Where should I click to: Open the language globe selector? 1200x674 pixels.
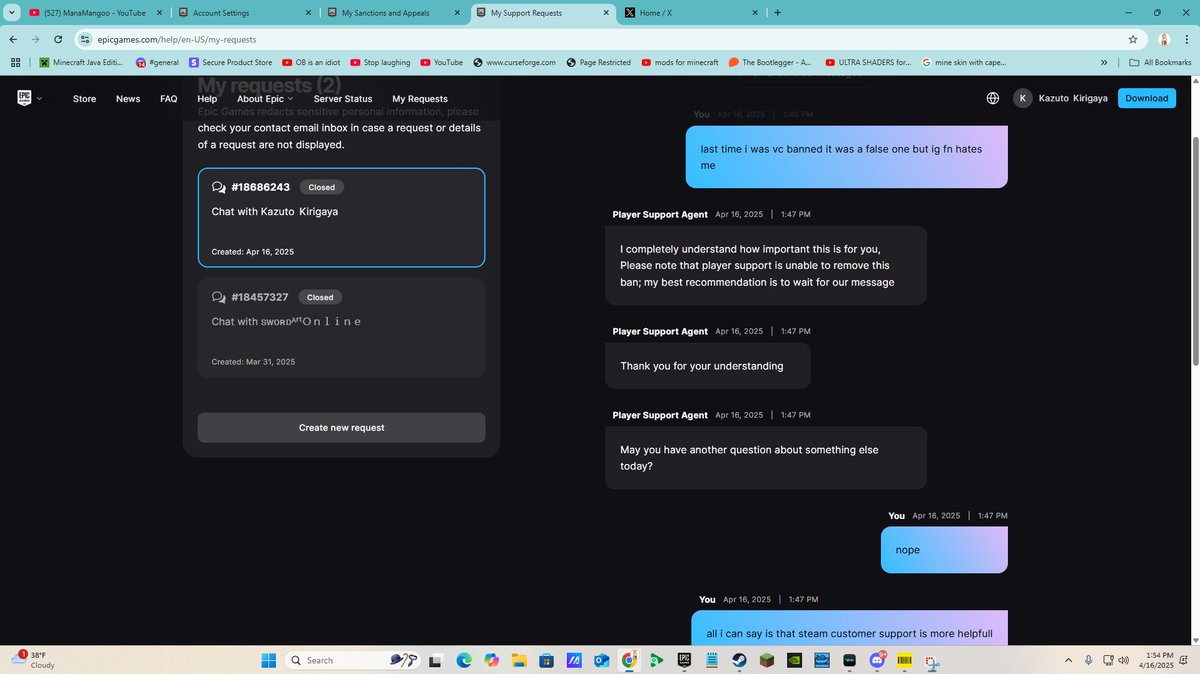coord(993,98)
